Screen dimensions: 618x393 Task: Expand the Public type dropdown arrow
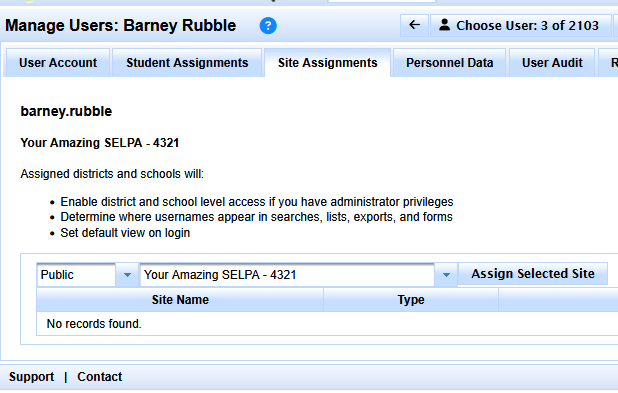pos(127,275)
